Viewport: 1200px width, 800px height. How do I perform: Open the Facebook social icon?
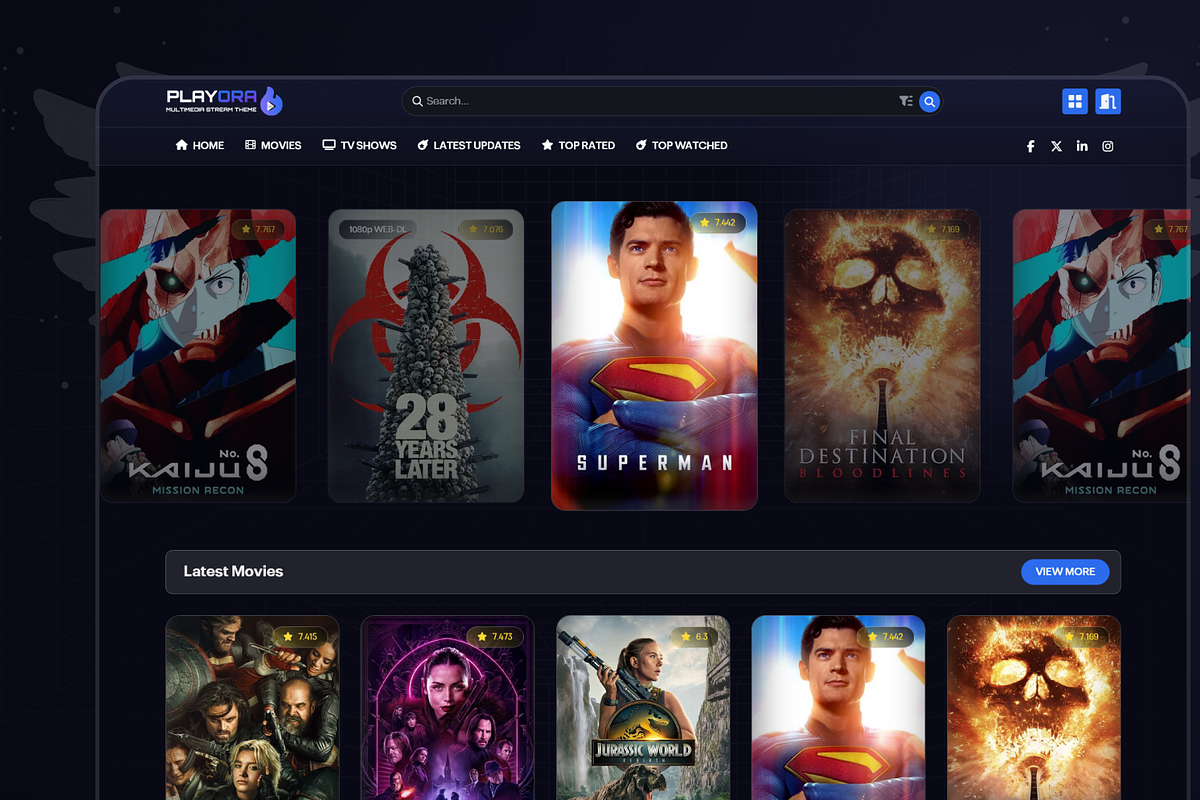coord(1031,146)
